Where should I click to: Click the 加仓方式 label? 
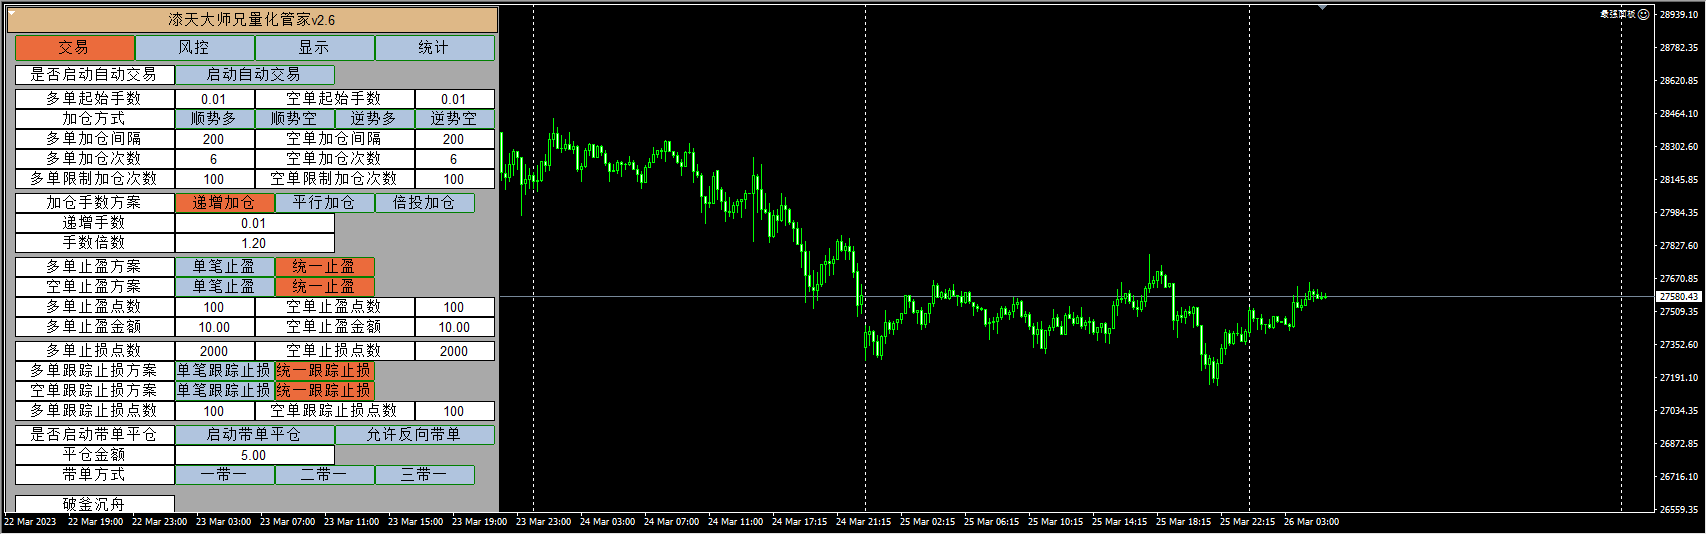[95, 119]
